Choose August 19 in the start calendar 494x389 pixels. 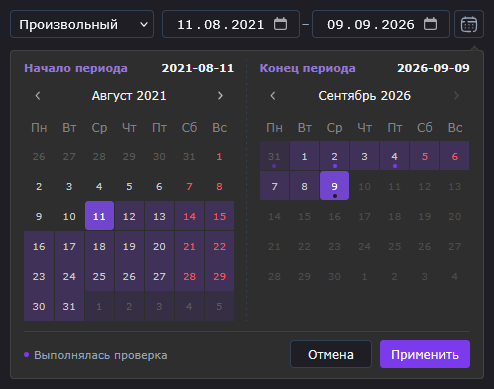click(129, 246)
